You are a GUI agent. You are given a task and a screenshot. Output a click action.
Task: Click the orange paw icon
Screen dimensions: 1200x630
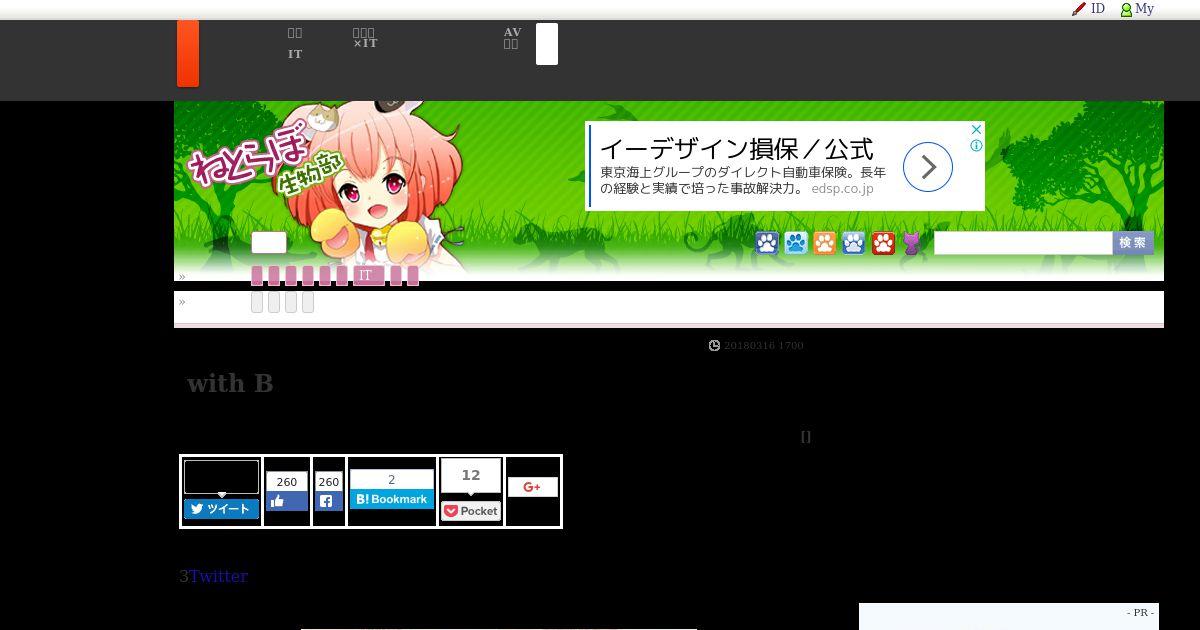825,243
